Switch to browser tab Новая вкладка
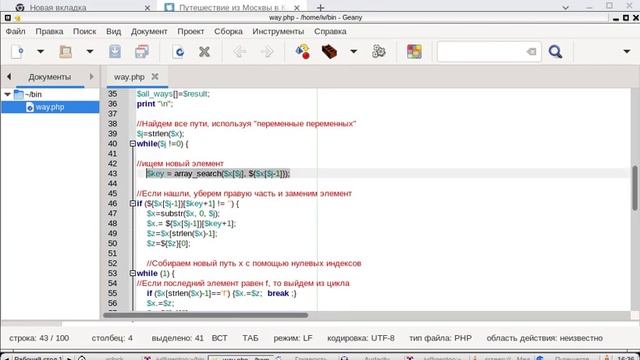The width and height of the screenshot is (640, 360). 58,7
